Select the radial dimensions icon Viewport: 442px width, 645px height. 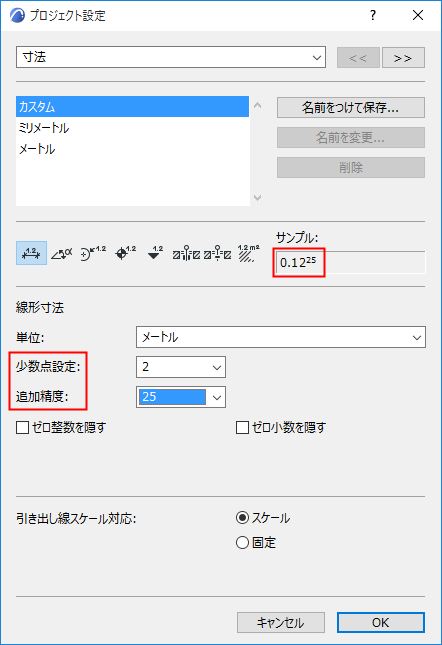point(93,253)
